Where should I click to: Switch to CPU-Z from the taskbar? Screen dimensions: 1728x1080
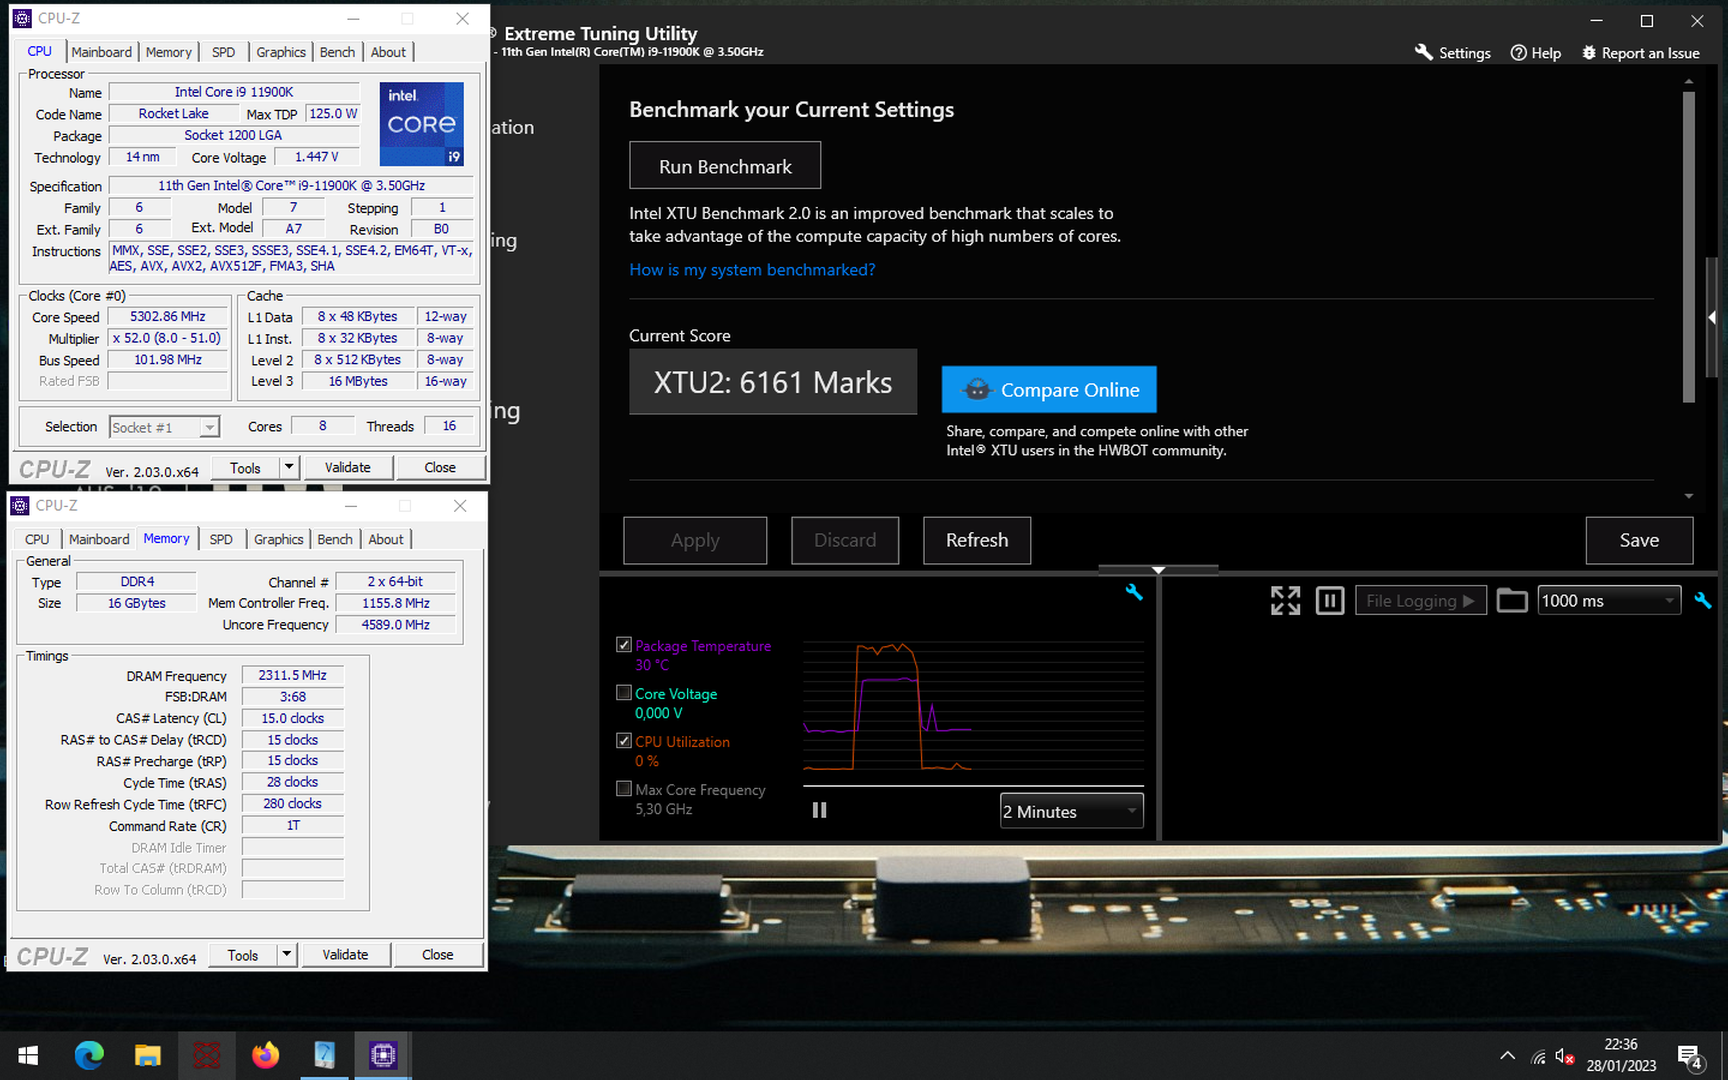click(x=383, y=1055)
